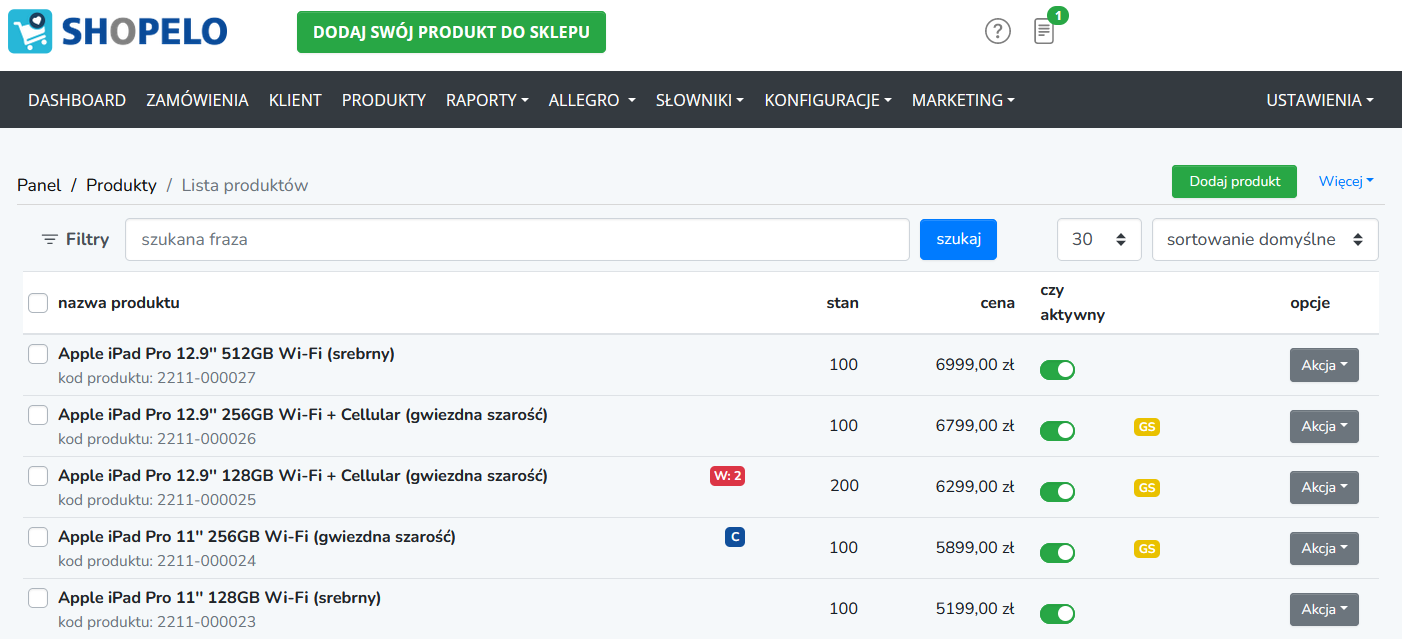
Task: Open product Apple iPad Pro 11'' 128GB Wi-Fi (srebrny)
Action: [219, 598]
